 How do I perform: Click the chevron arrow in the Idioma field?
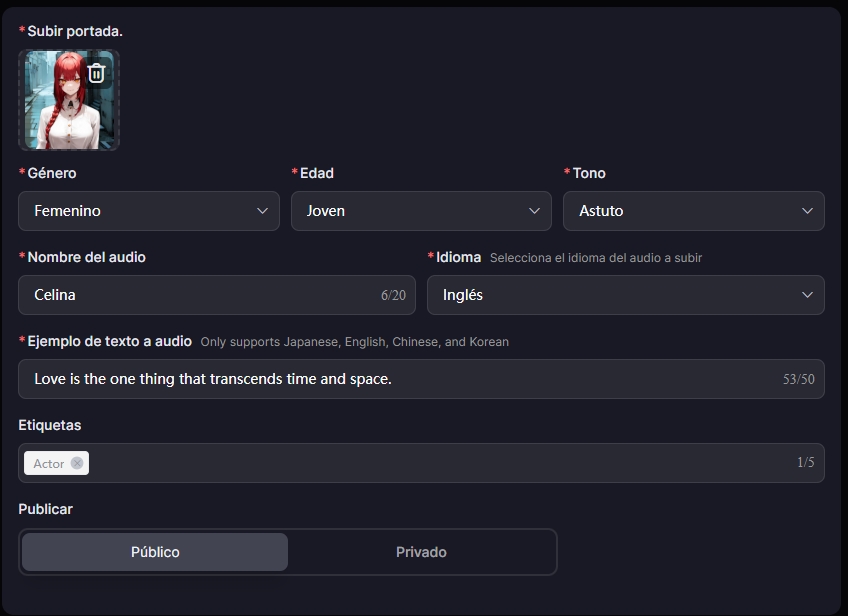tap(807, 295)
